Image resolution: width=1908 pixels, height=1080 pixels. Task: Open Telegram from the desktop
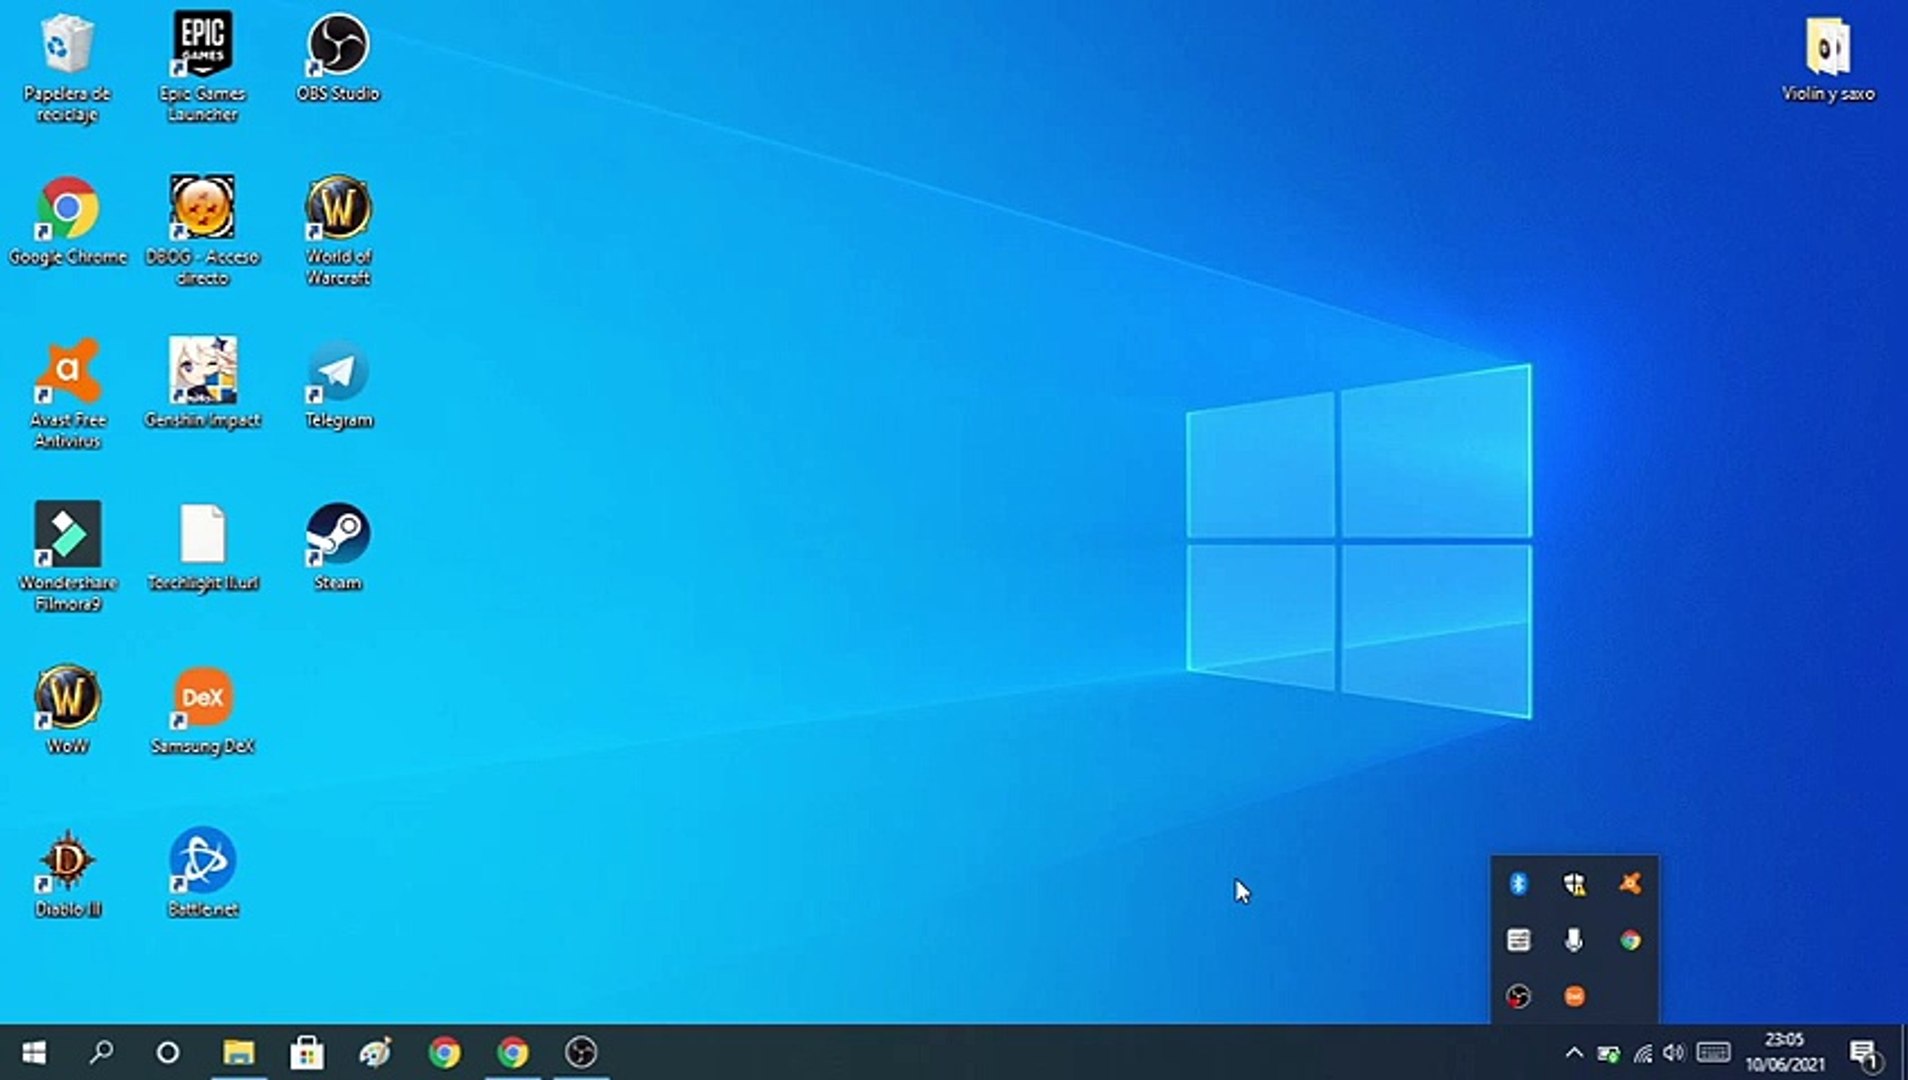[337, 372]
